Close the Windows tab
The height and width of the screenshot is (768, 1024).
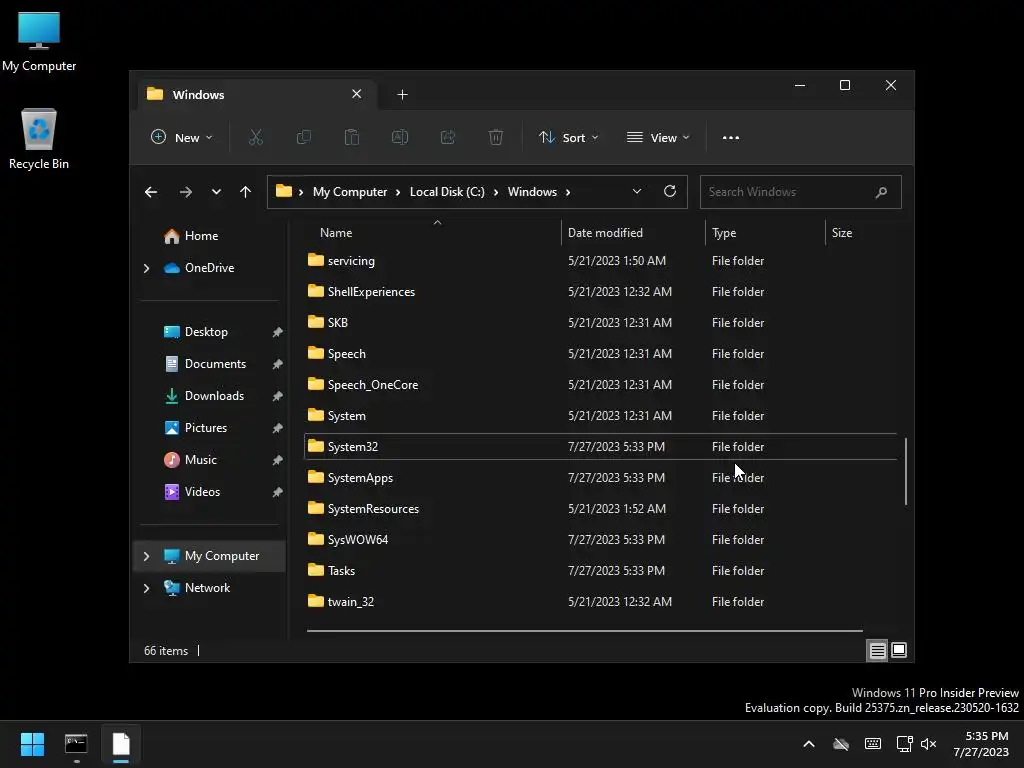pyautogui.click(x=357, y=94)
